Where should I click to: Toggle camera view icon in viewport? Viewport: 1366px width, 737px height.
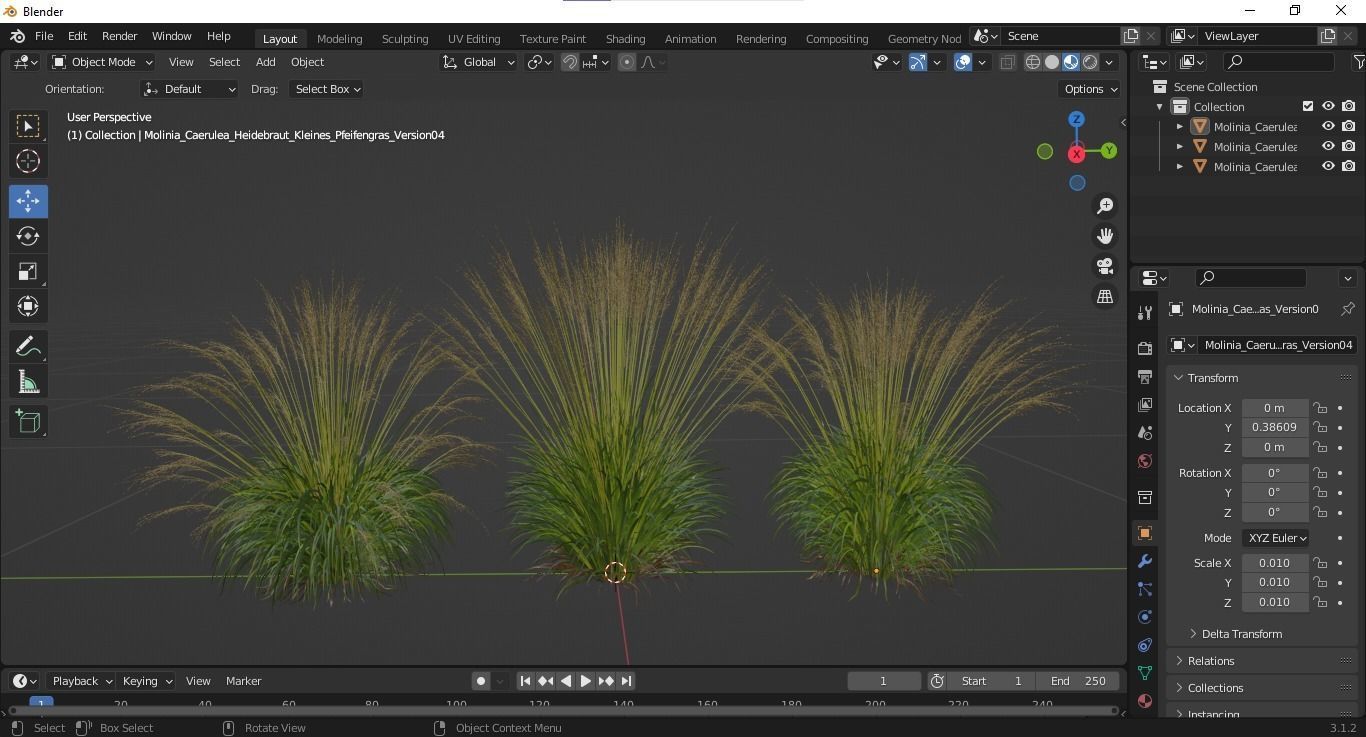pyautogui.click(x=1105, y=266)
